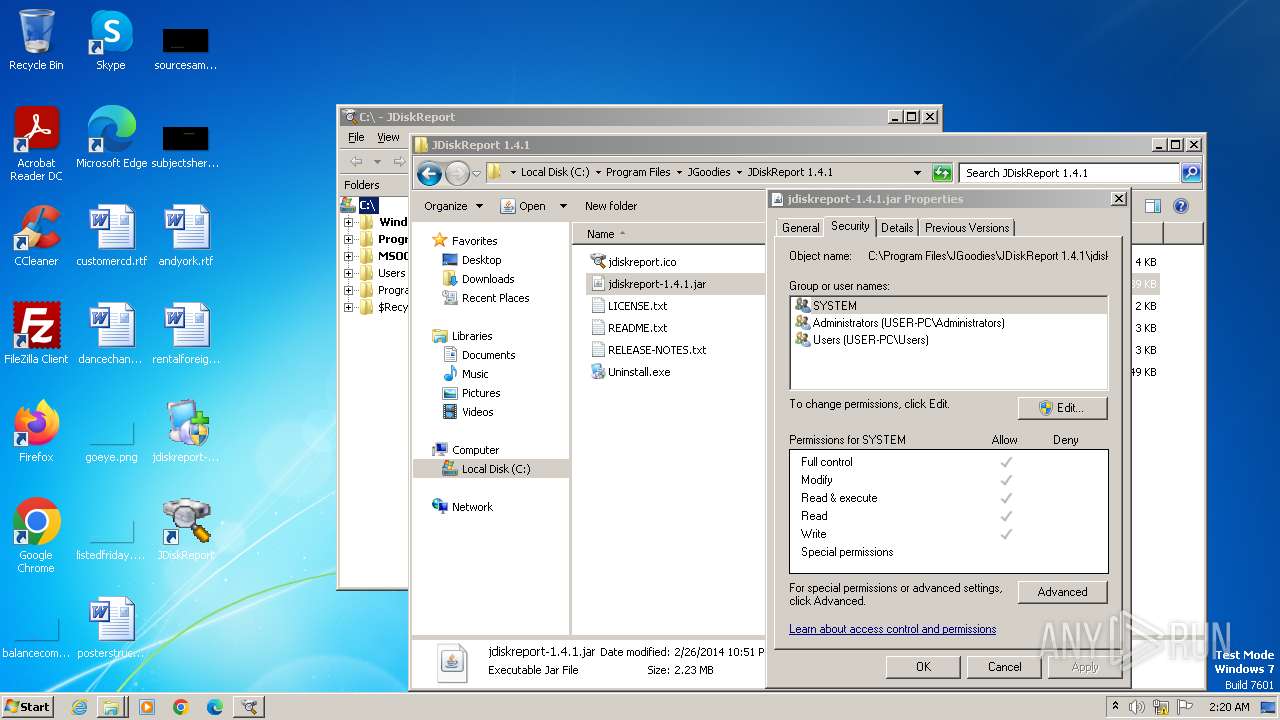1280x720 pixels.
Task: Open the File menu in JDiskReport
Action: tap(356, 137)
